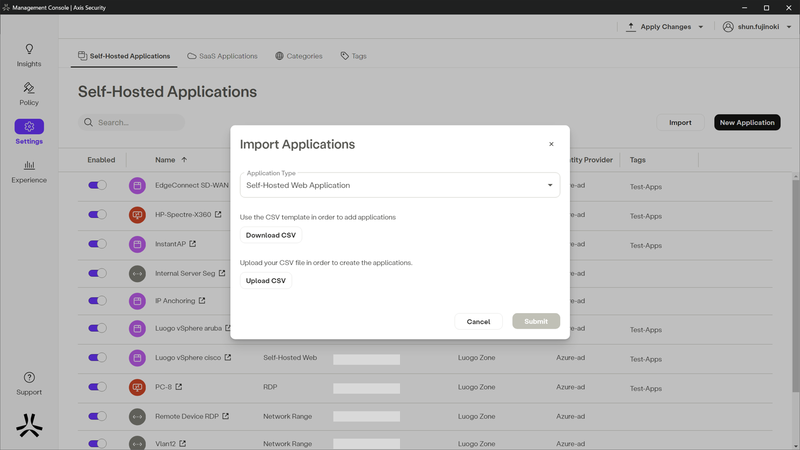This screenshot has width=800, height=450.
Task: Cancel the import dialog
Action: point(479,321)
